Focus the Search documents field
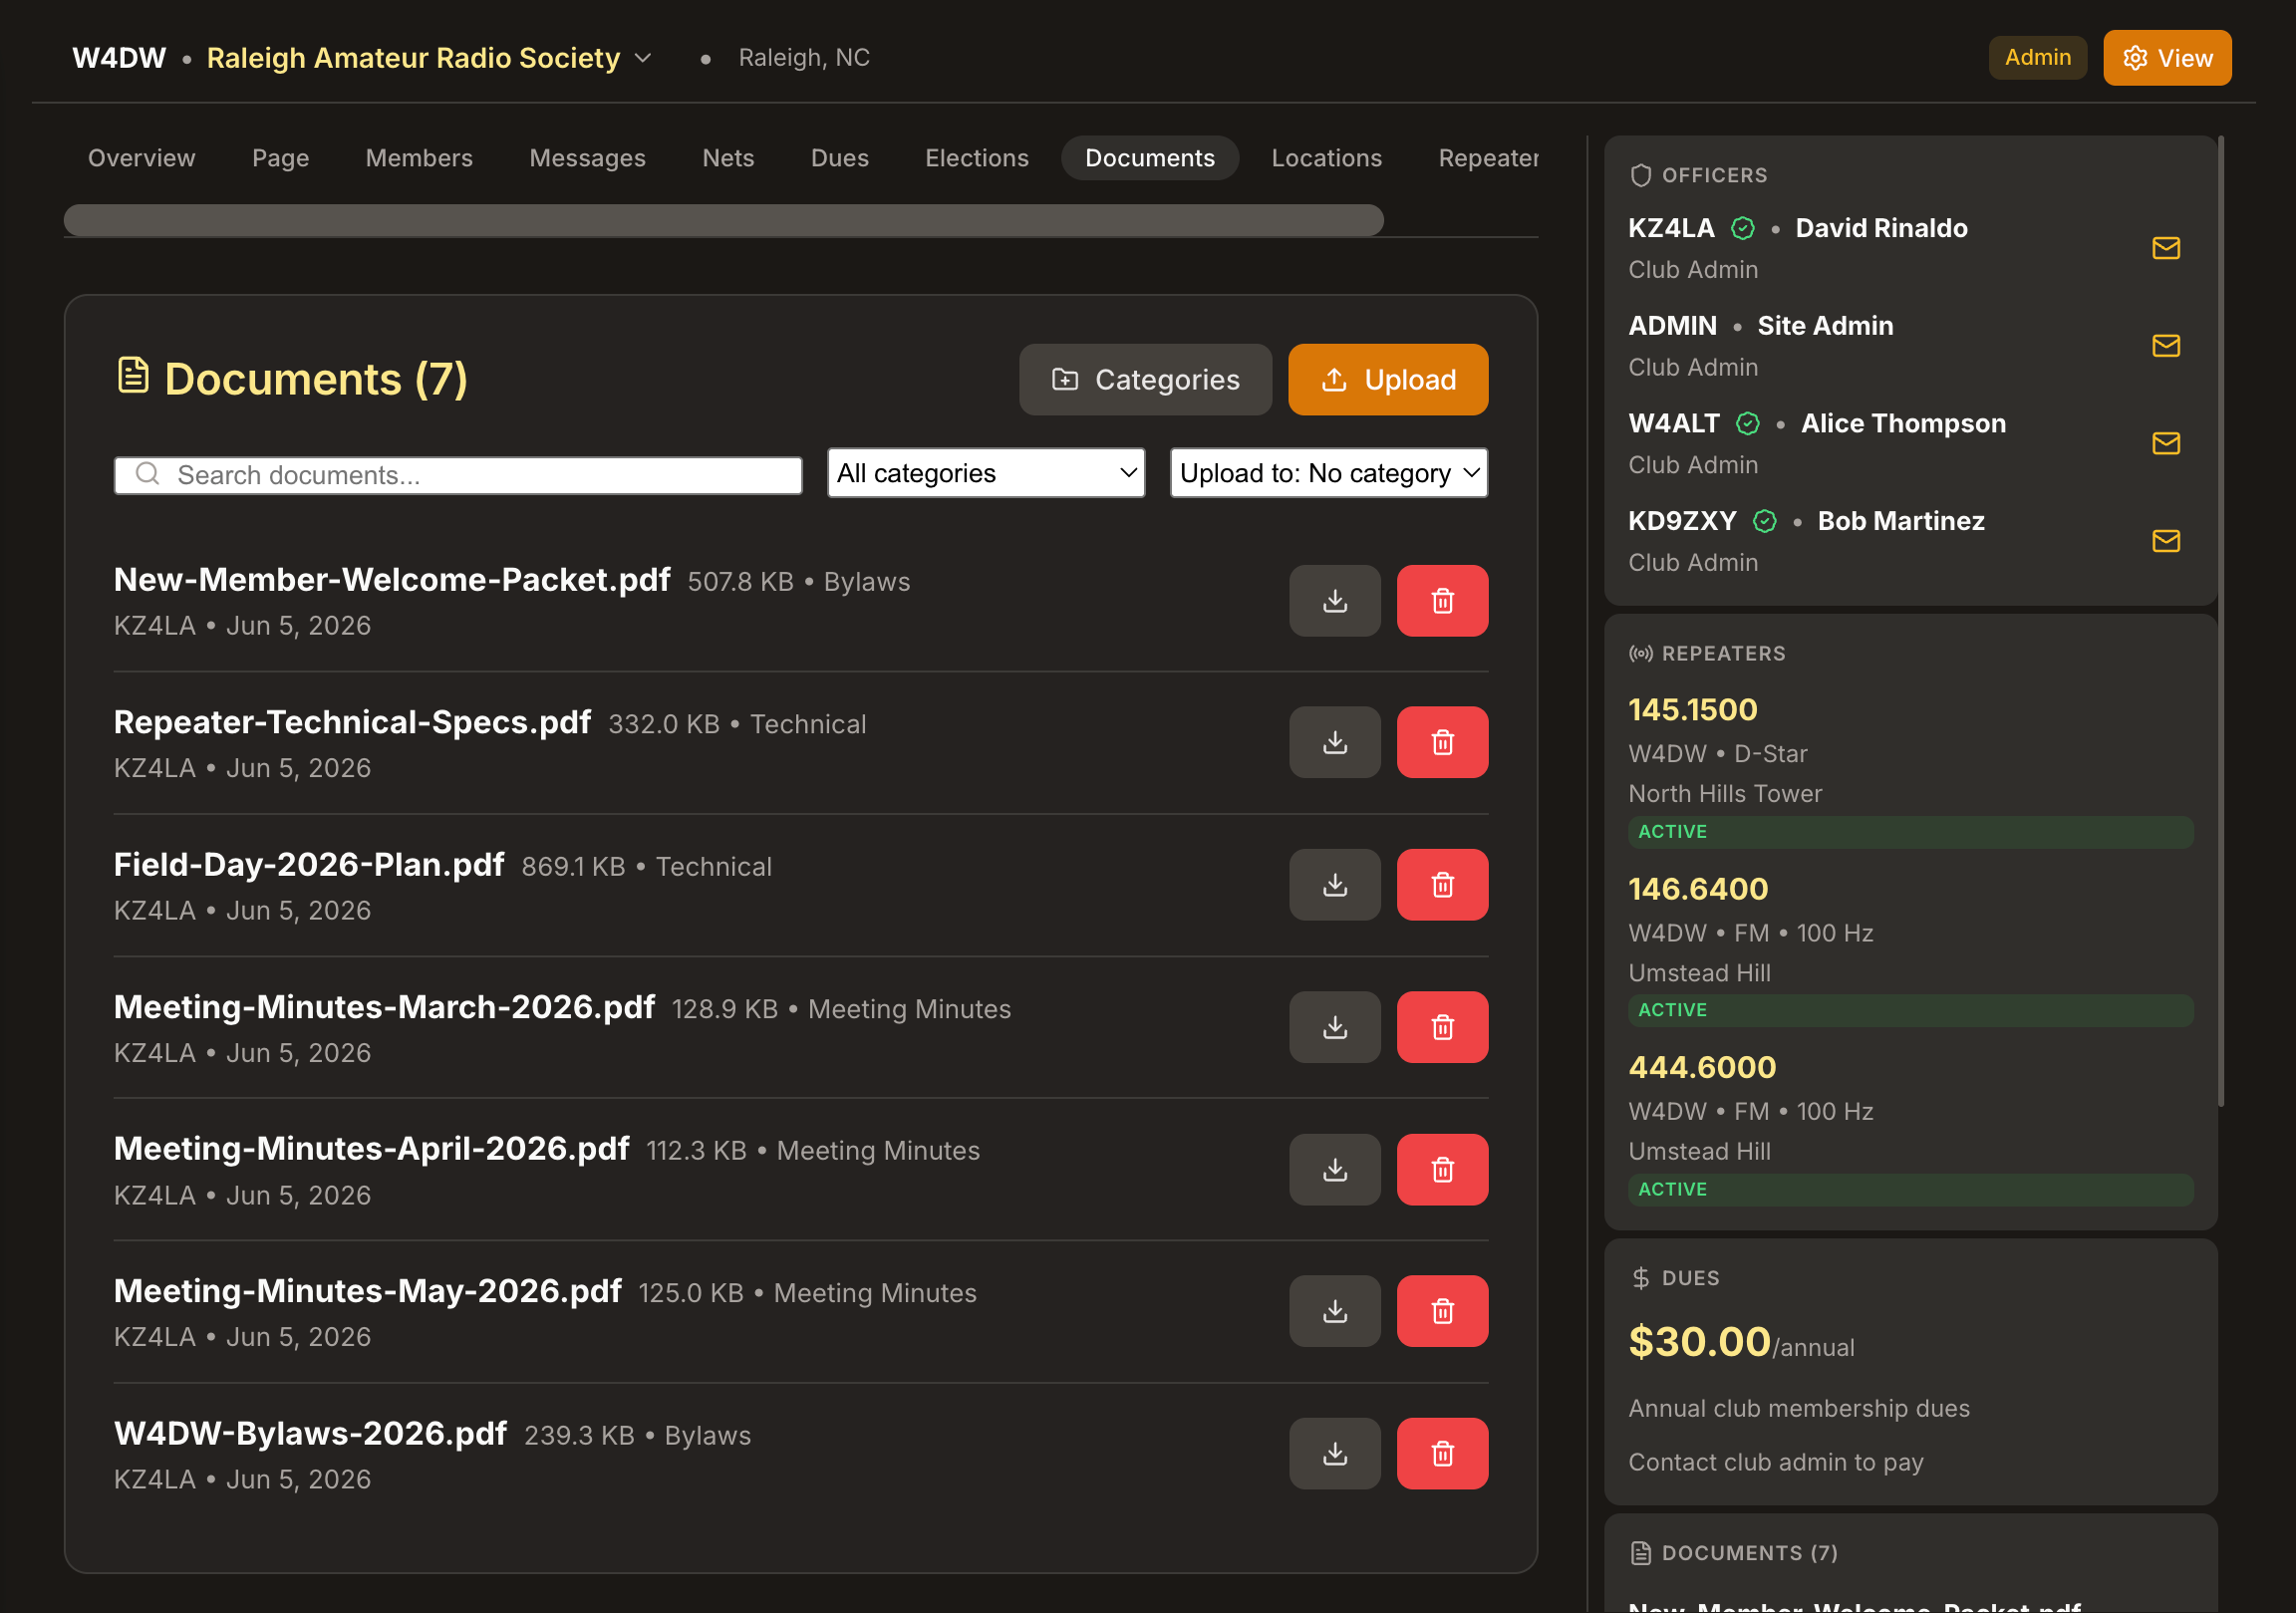The height and width of the screenshot is (1613, 2296). pos(458,475)
